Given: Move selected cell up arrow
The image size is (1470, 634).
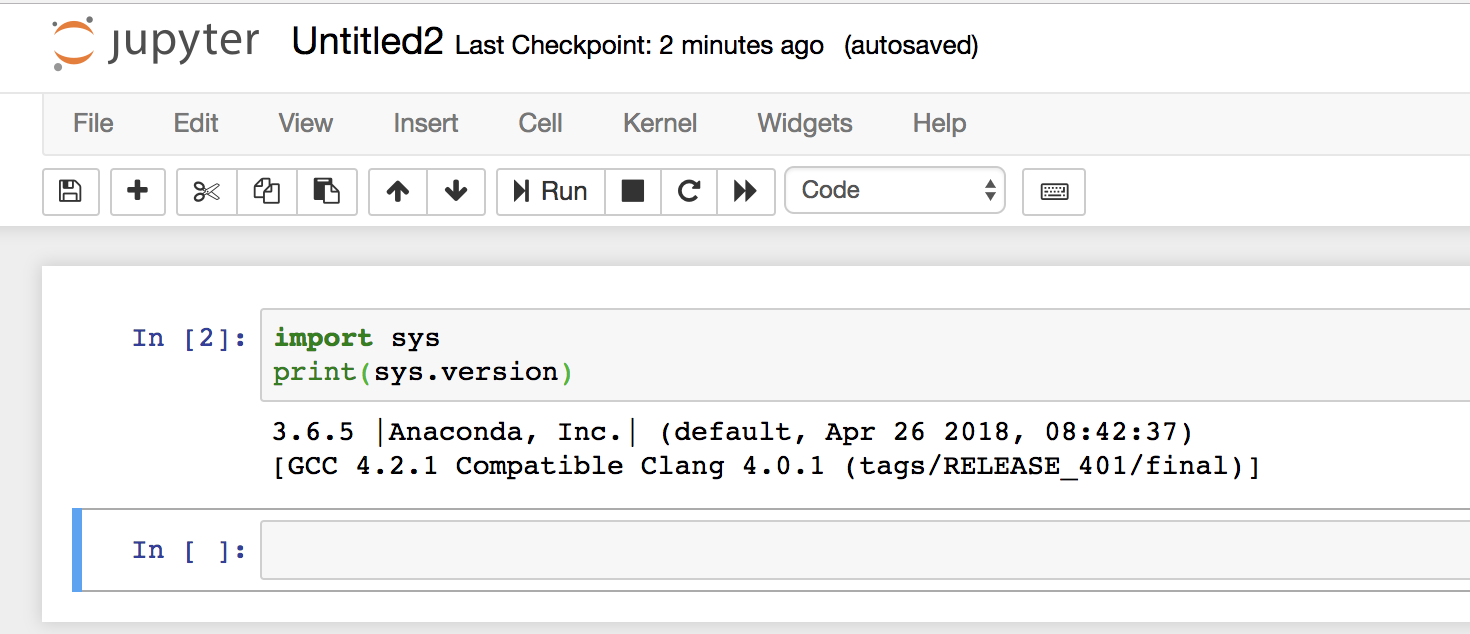Looking at the screenshot, I should click(398, 191).
